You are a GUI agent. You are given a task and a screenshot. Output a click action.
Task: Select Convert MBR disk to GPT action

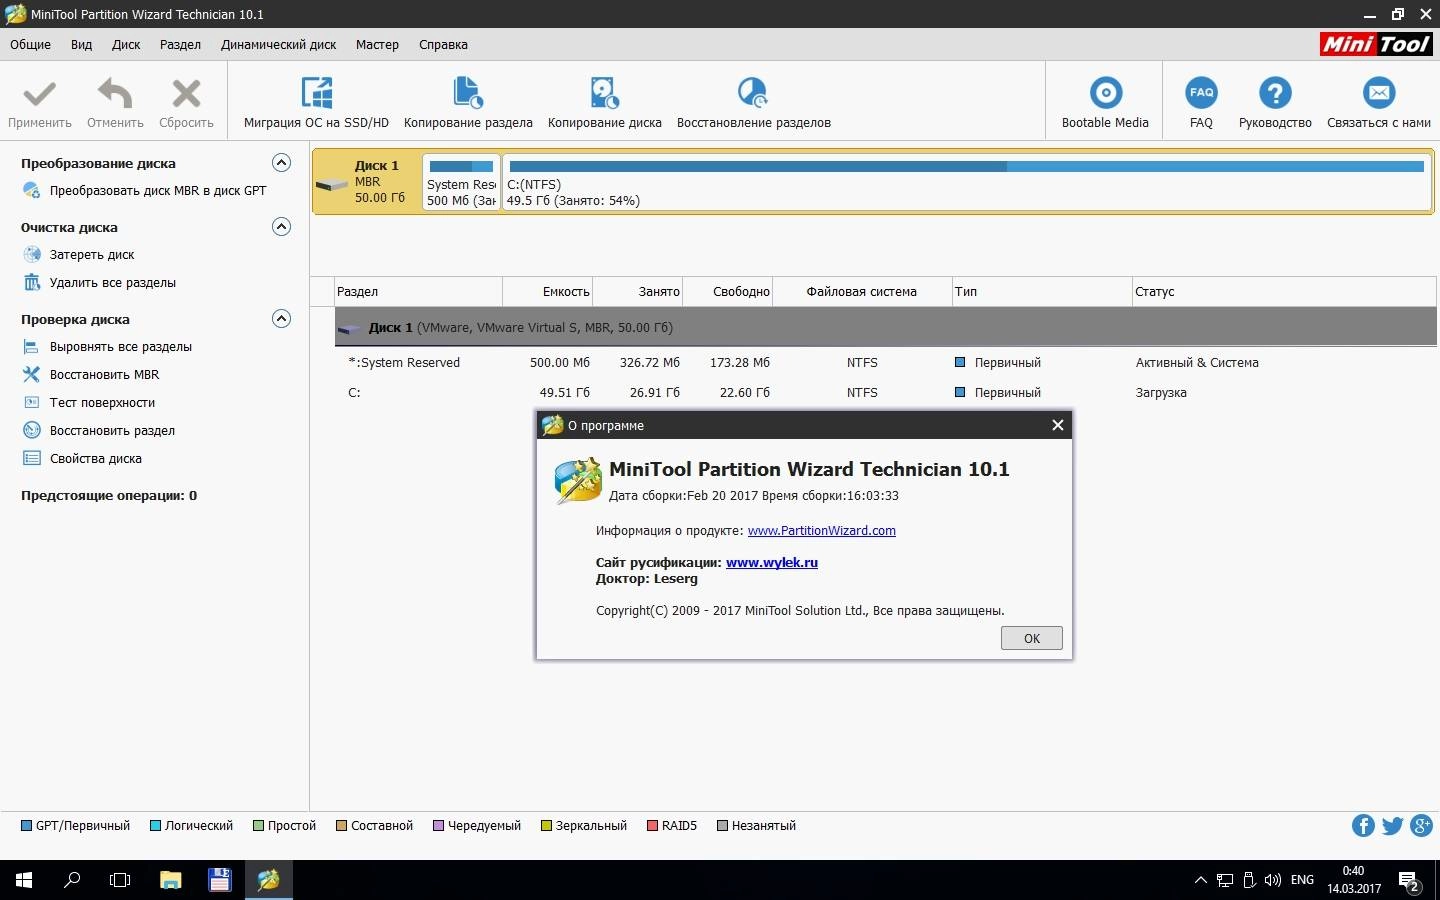pyautogui.click(x=158, y=190)
